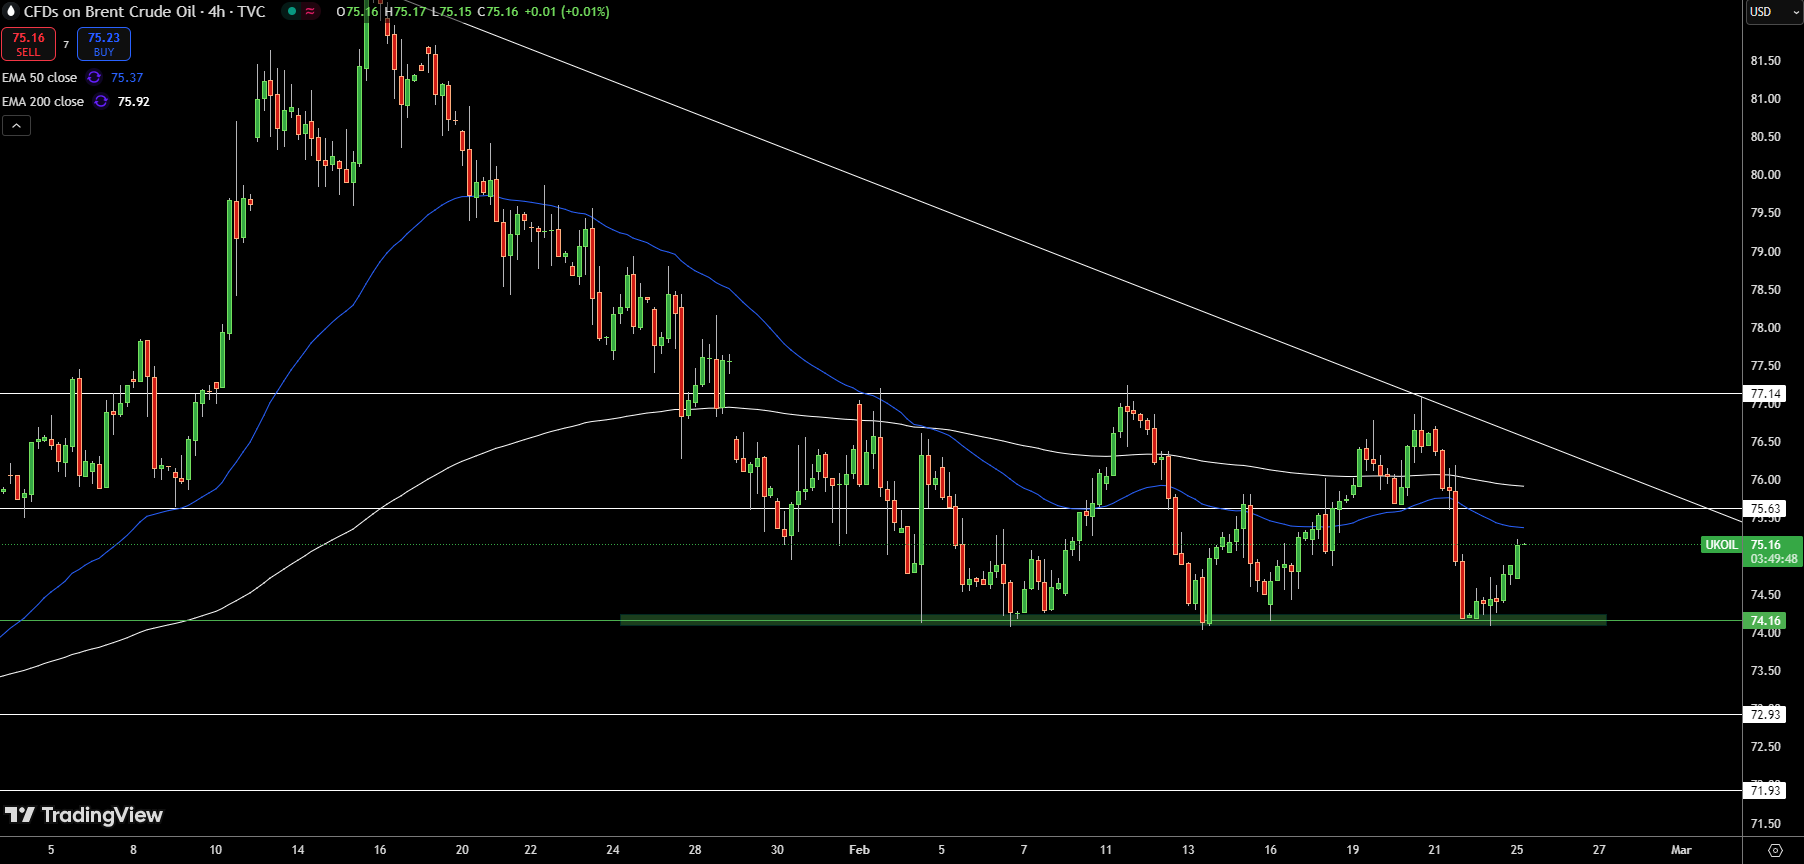Click the UKOIL symbol tag on price axis

pos(1721,545)
